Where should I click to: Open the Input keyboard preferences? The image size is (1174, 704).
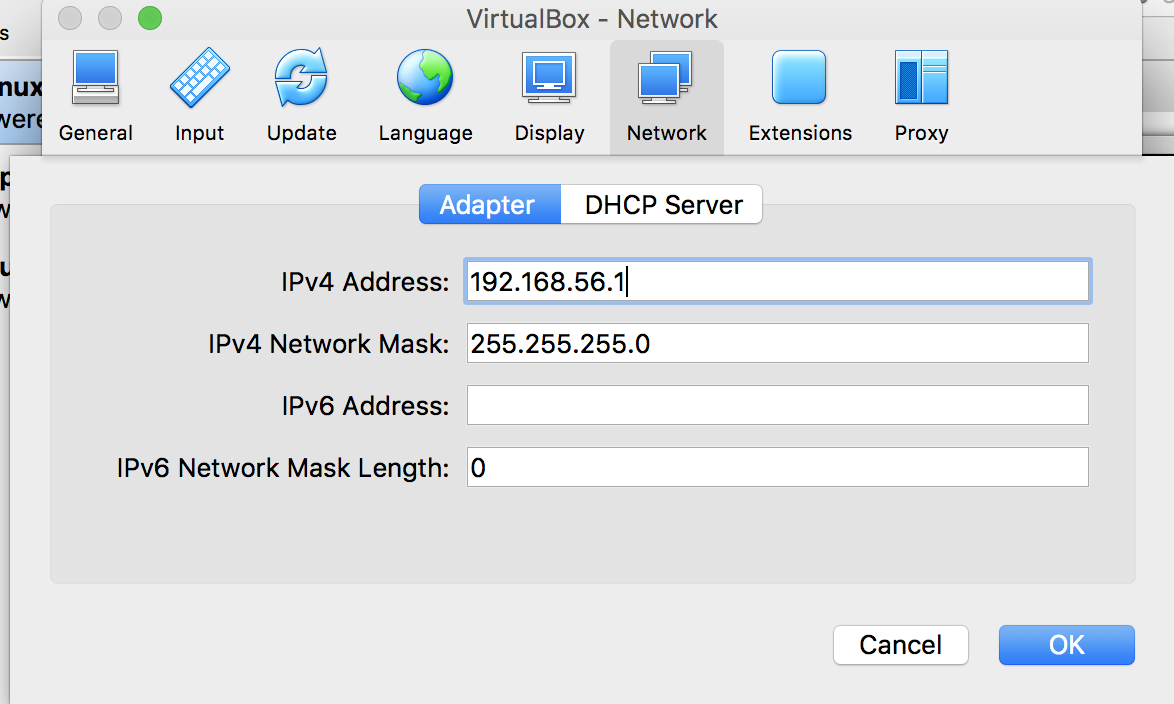point(199,97)
